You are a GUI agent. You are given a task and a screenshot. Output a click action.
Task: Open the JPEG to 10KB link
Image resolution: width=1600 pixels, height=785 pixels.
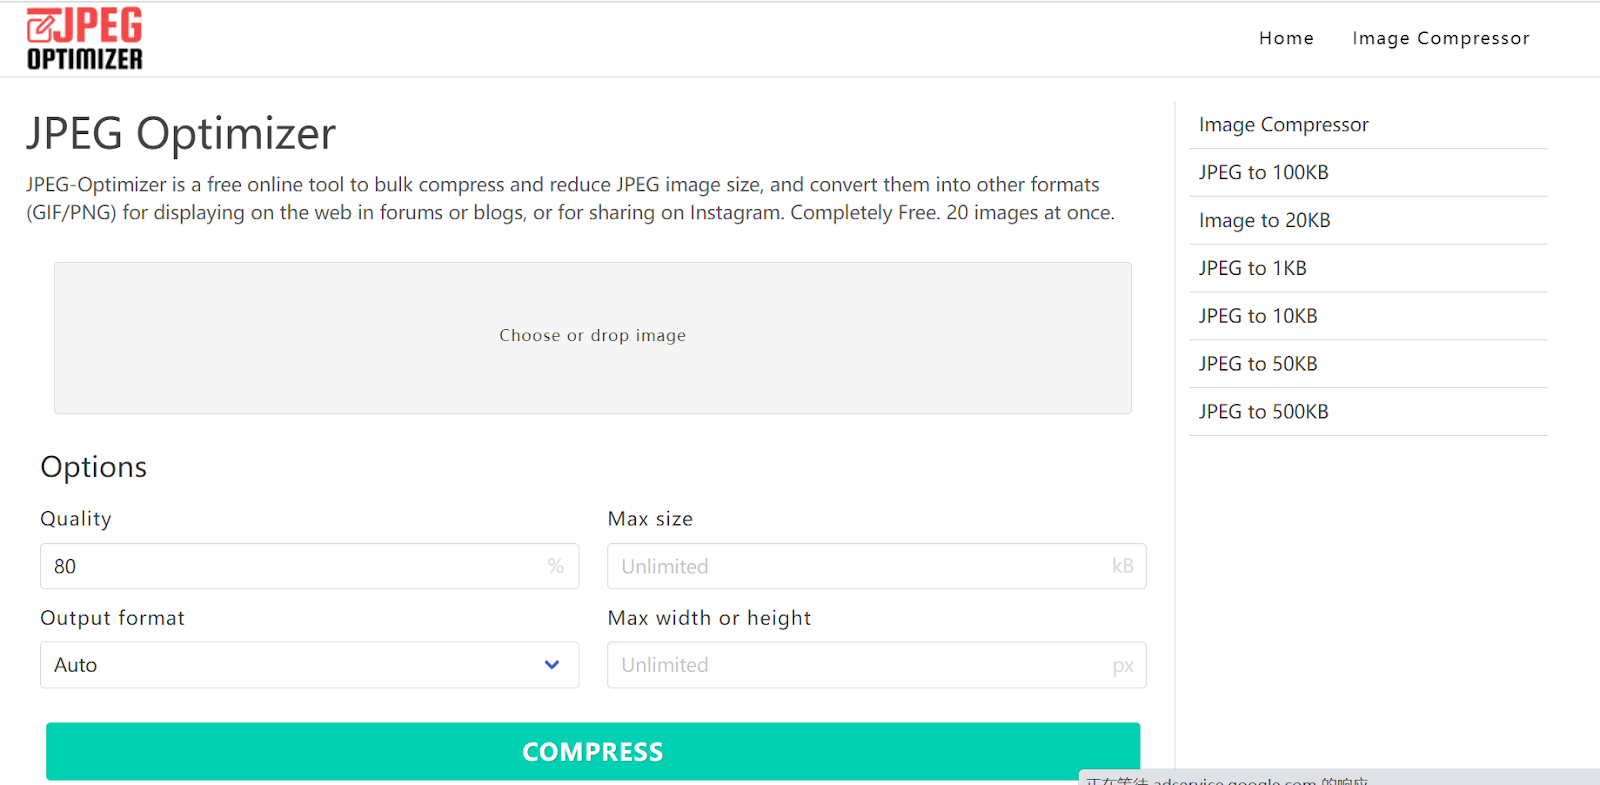click(1258, 316)
